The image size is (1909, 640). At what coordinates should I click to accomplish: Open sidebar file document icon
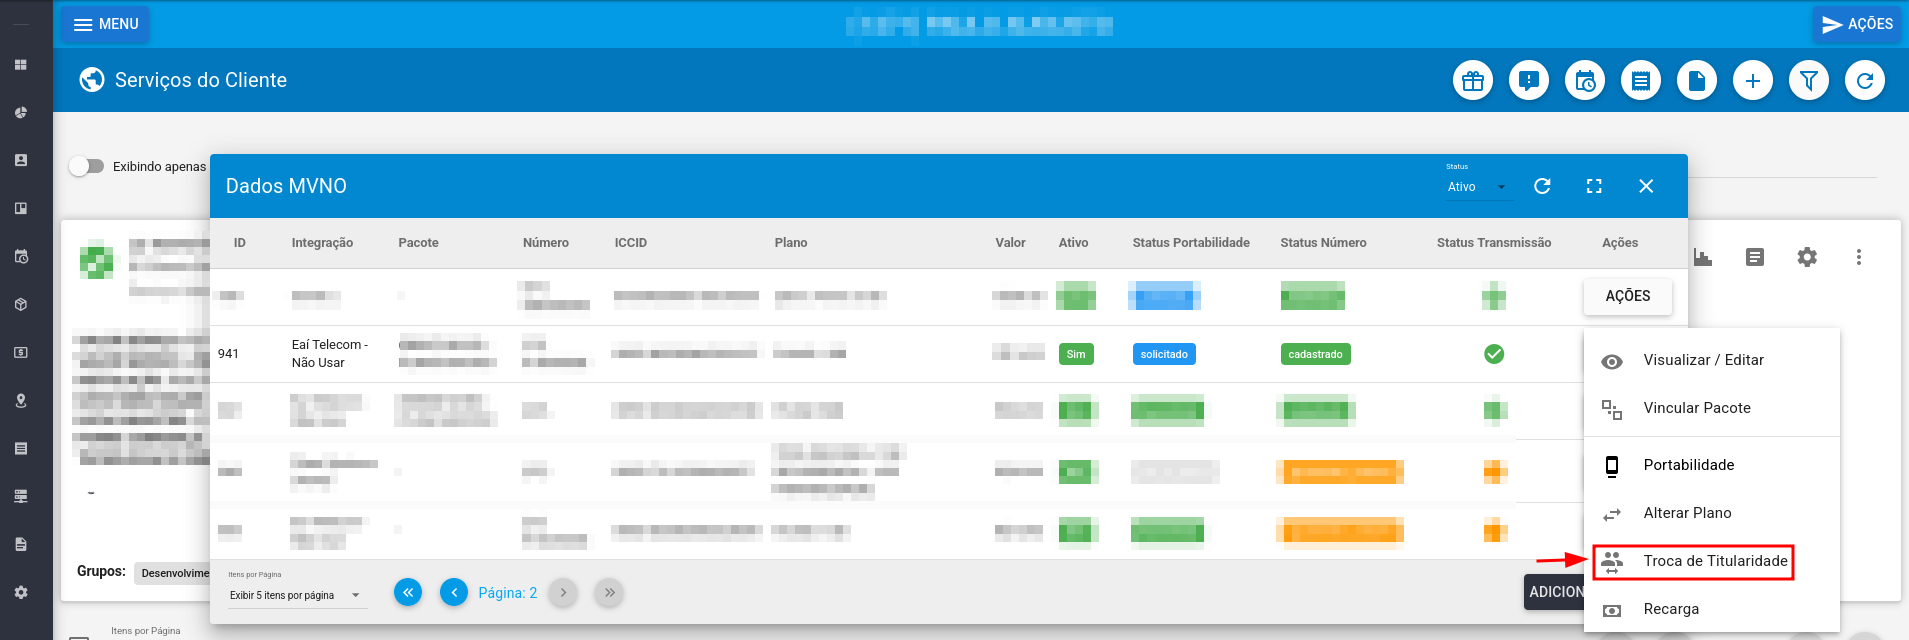tap(21, 544)
